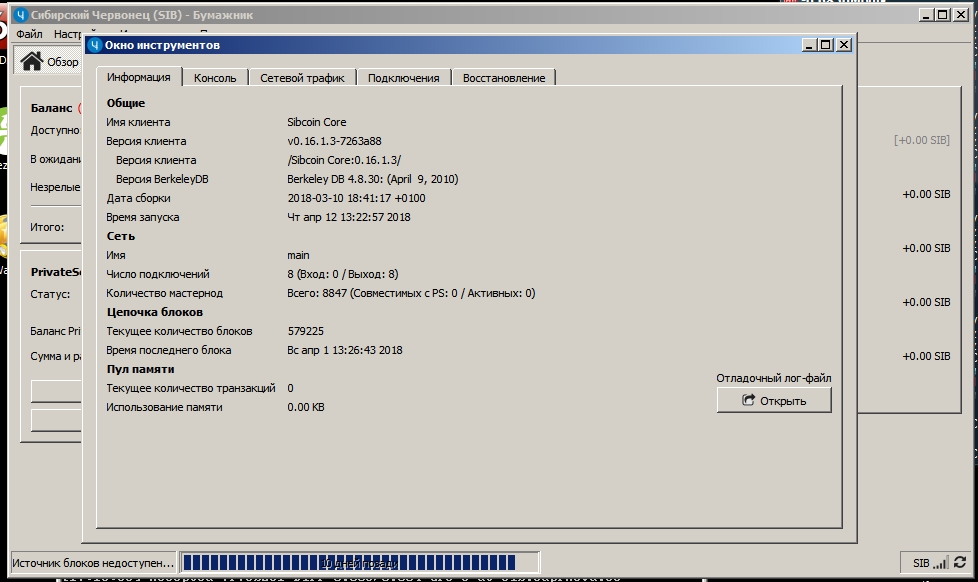
Task: Click the startup time Чт апр 12 value
Action: pyautogui.click(x=349, y=217)
